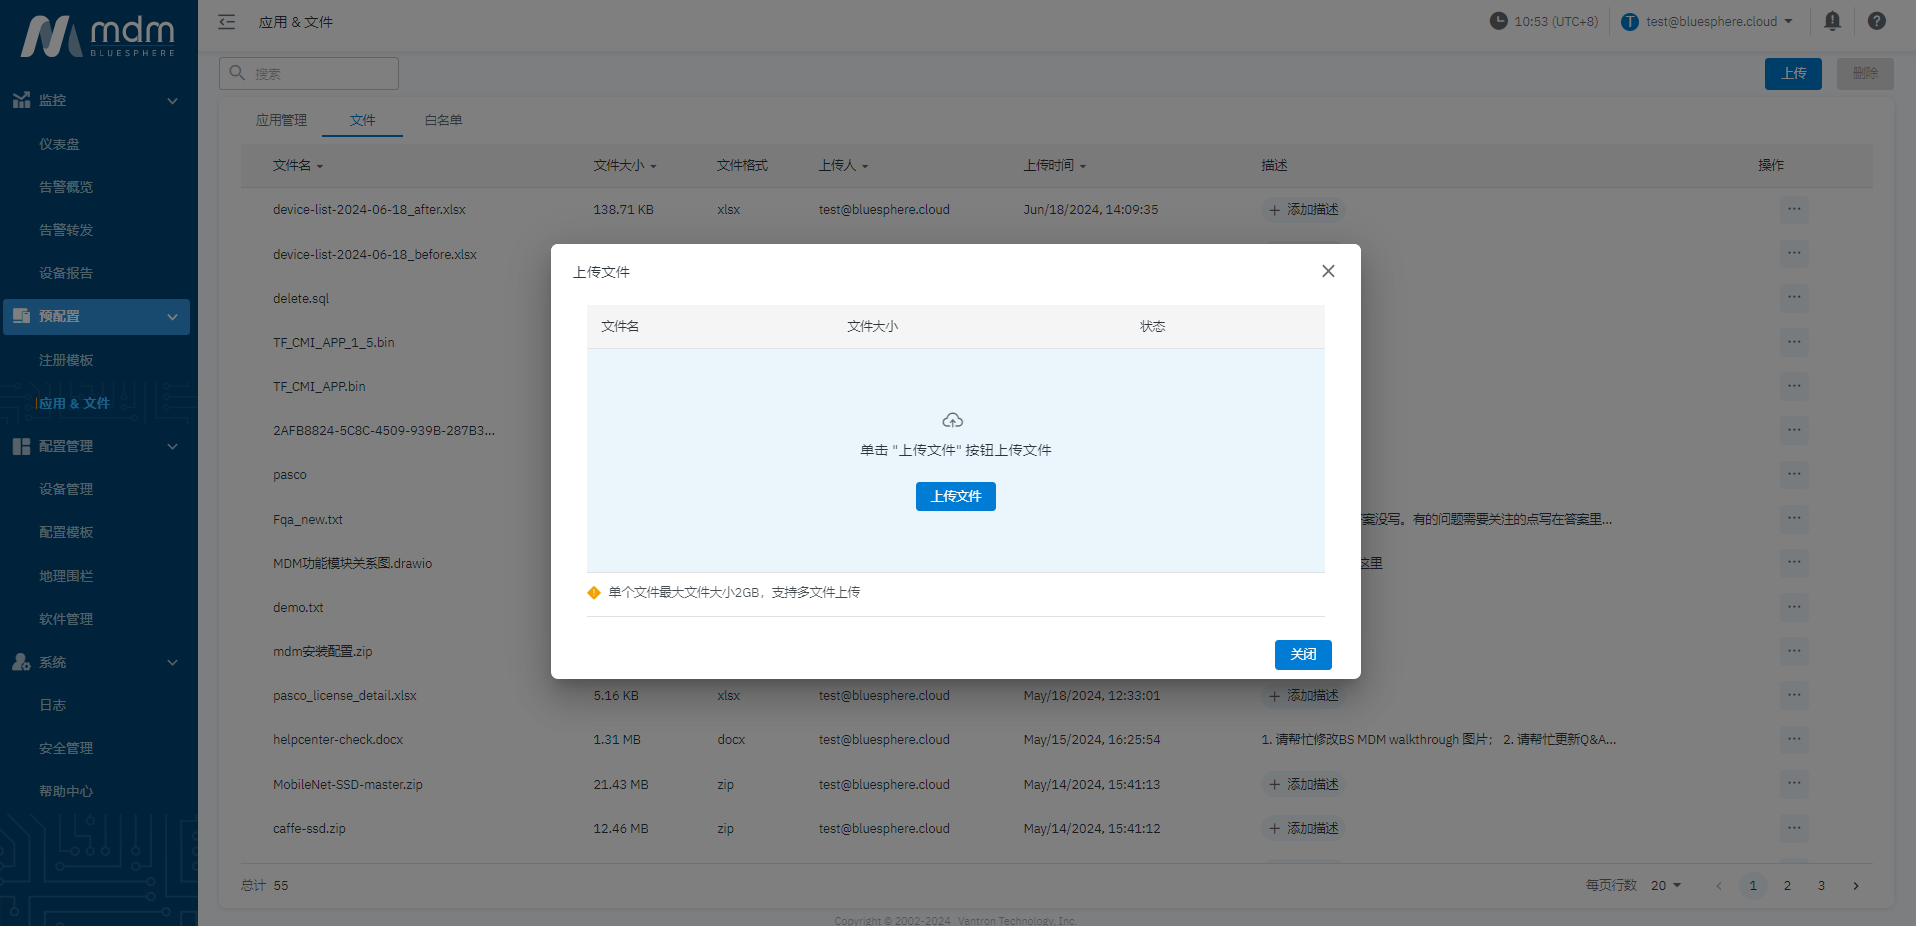Close the upload file dialog with X
Image resolution: width=1916 pixels, height=926 pixels.
[1328, 271]
